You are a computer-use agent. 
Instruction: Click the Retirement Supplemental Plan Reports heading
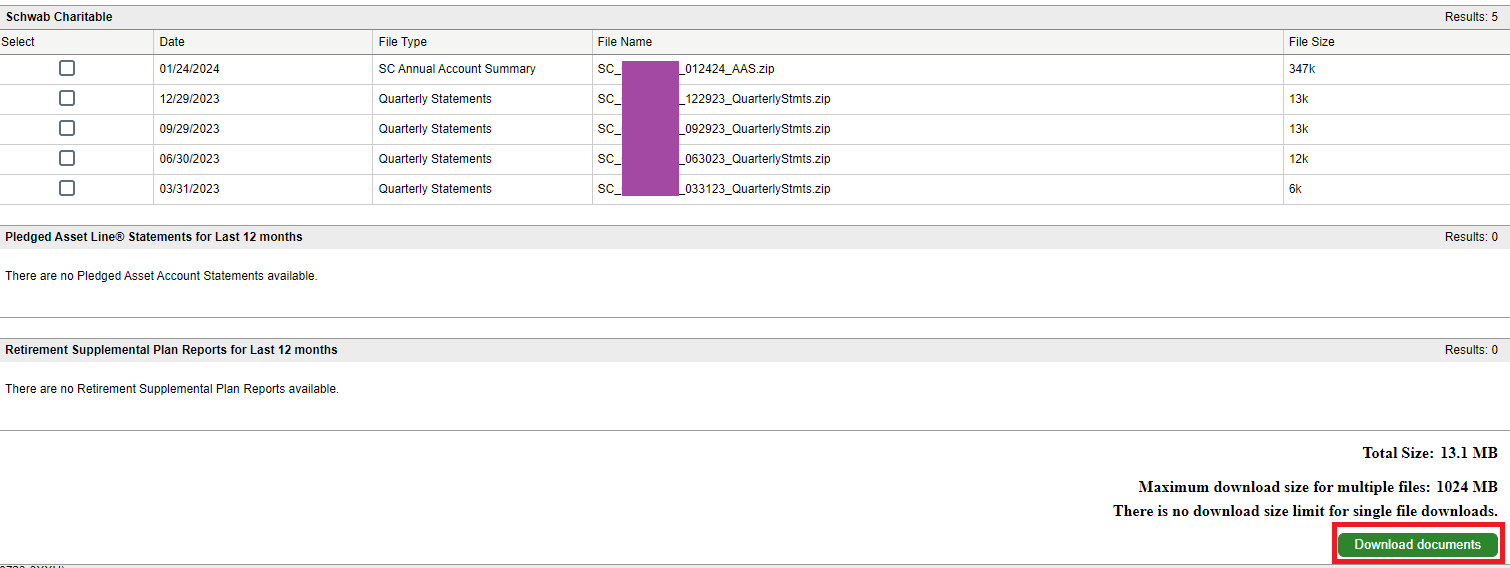(171, 350)
